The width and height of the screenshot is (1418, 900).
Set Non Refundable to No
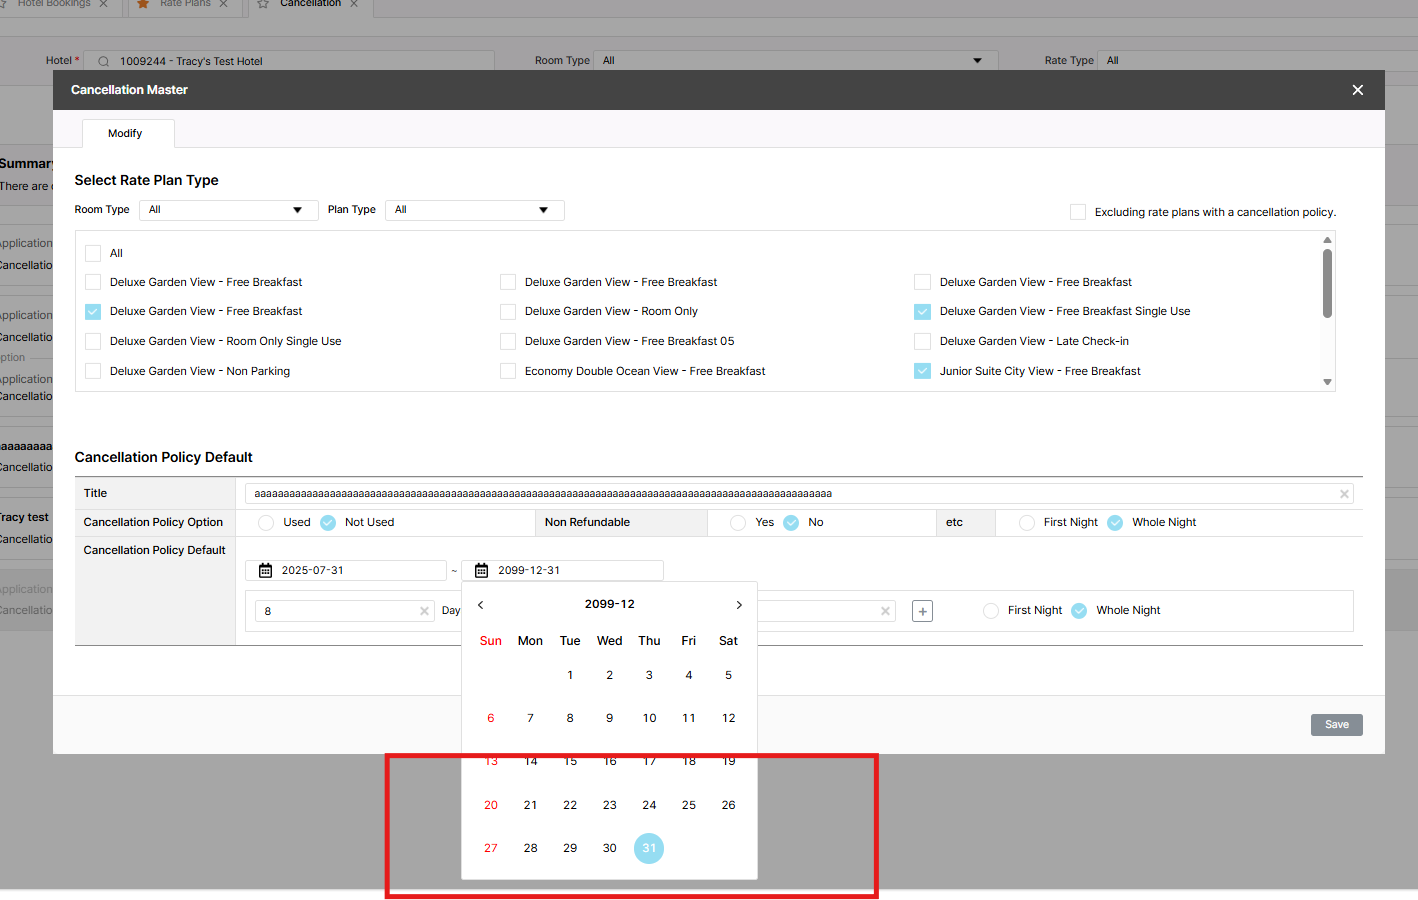[791, 522]
